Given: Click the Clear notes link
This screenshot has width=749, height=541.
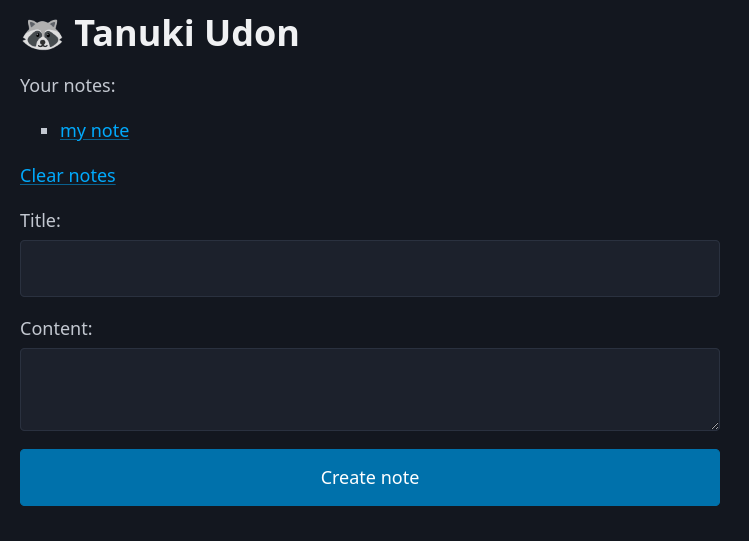Looking at the screenshot, I should click(x=68, y=176).
